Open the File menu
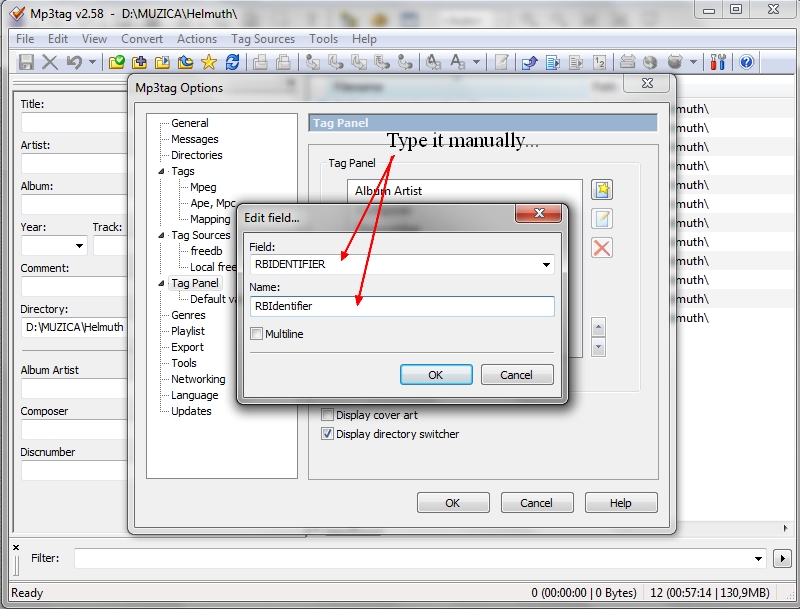This screenshot has width=800, height=609. 25,39
